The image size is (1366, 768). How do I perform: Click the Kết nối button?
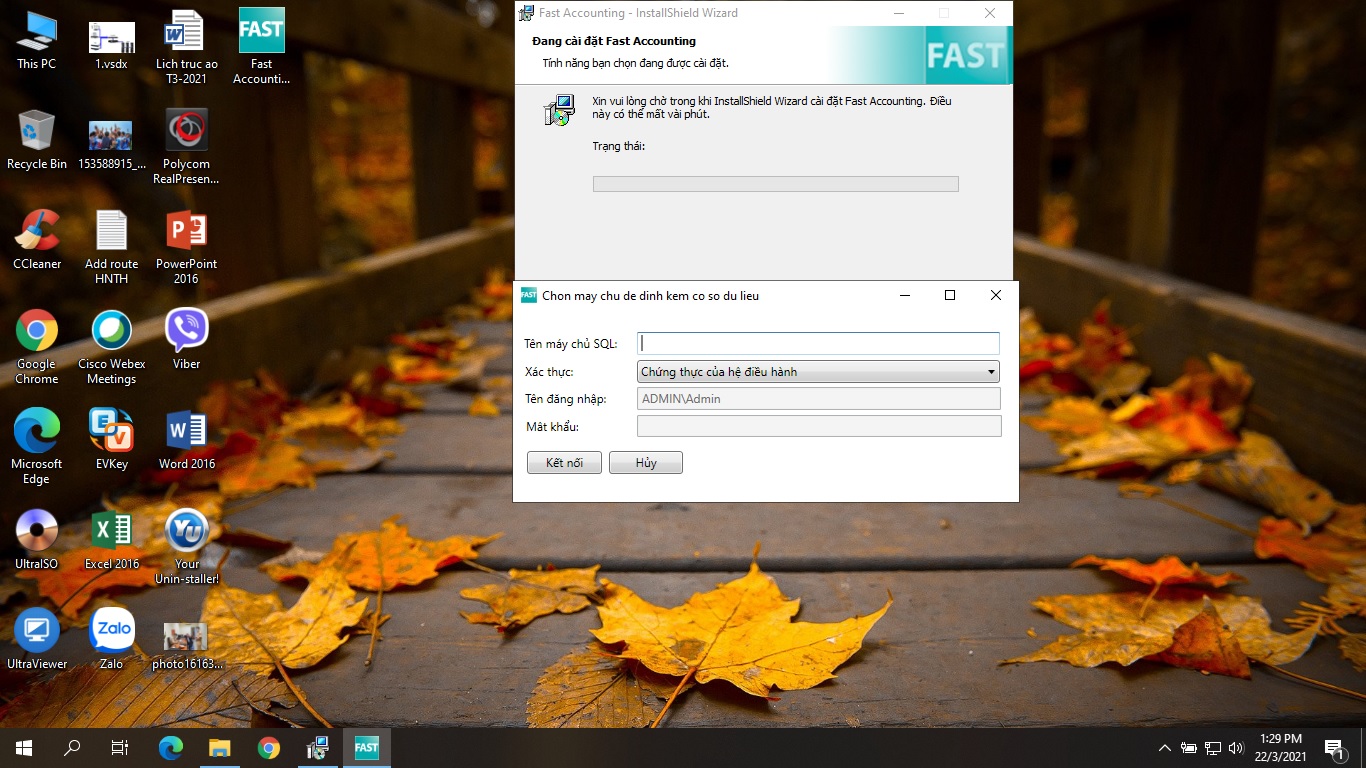click(564, 463)
